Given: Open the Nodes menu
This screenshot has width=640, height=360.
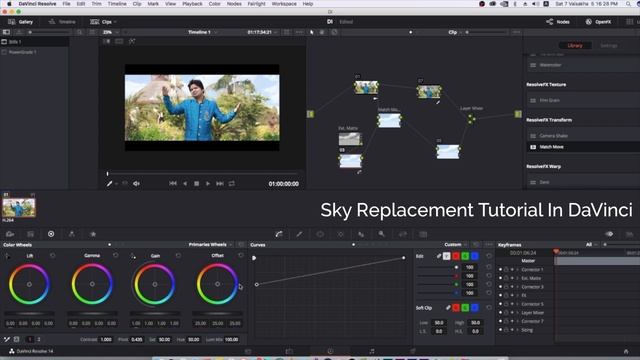Looking at the screenshot, I should pyautogui.click(x=234, y=4).
